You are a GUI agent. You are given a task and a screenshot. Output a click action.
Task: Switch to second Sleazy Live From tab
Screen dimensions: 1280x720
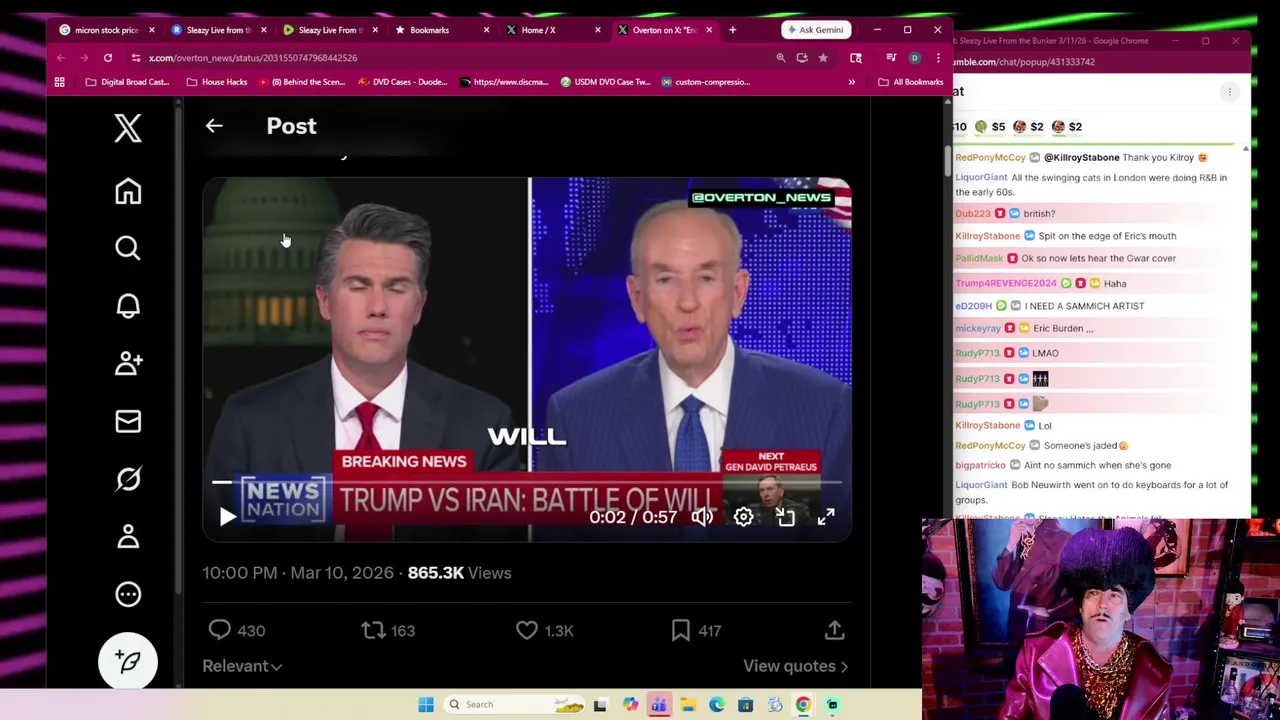click(x=329, y=30)
